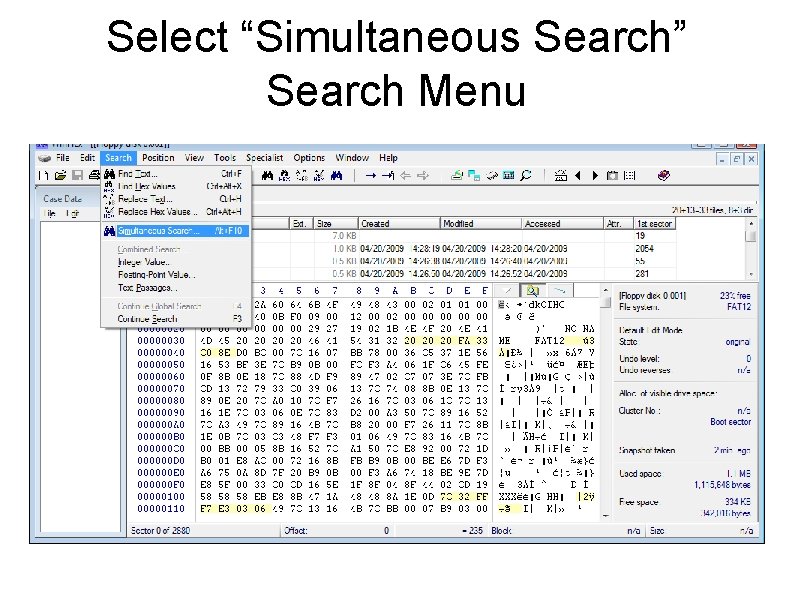794x596 pixels.
Task: Click the Disk Tools icon before the left triangle
Action: pyautogui.click(x=561, y=176)
